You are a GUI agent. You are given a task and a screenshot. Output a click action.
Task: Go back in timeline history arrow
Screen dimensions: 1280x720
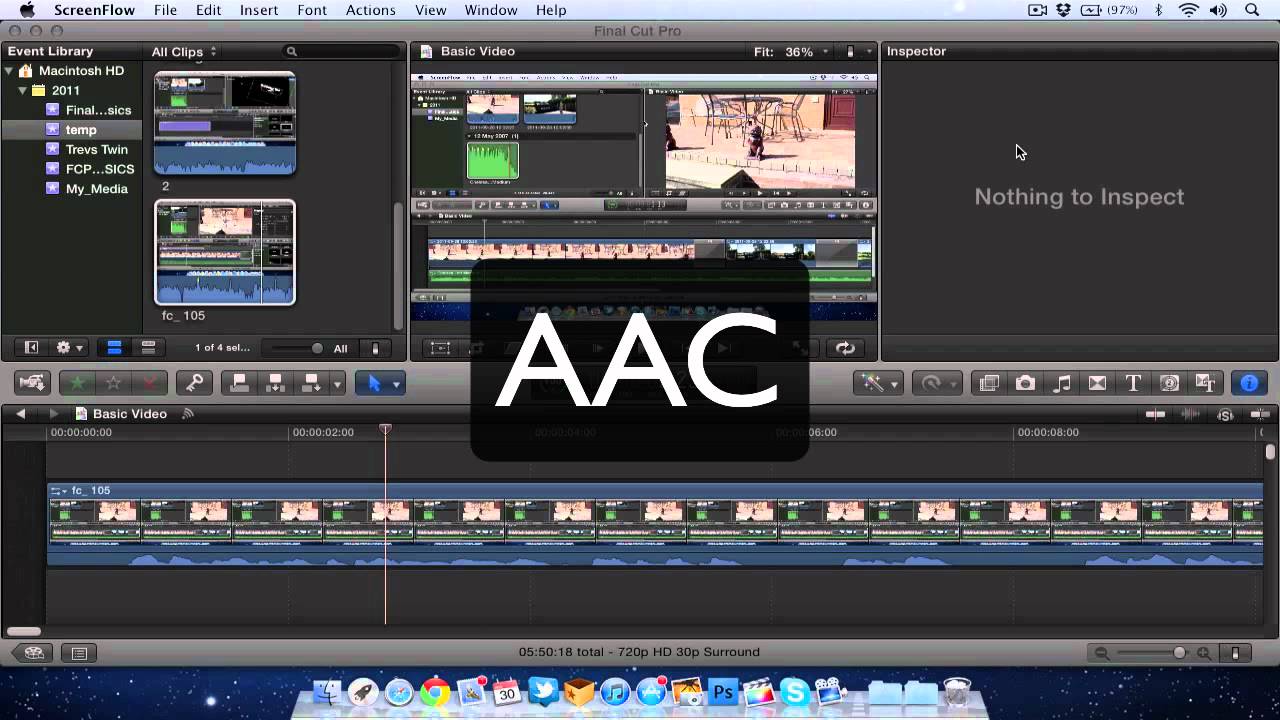[22, 414]
